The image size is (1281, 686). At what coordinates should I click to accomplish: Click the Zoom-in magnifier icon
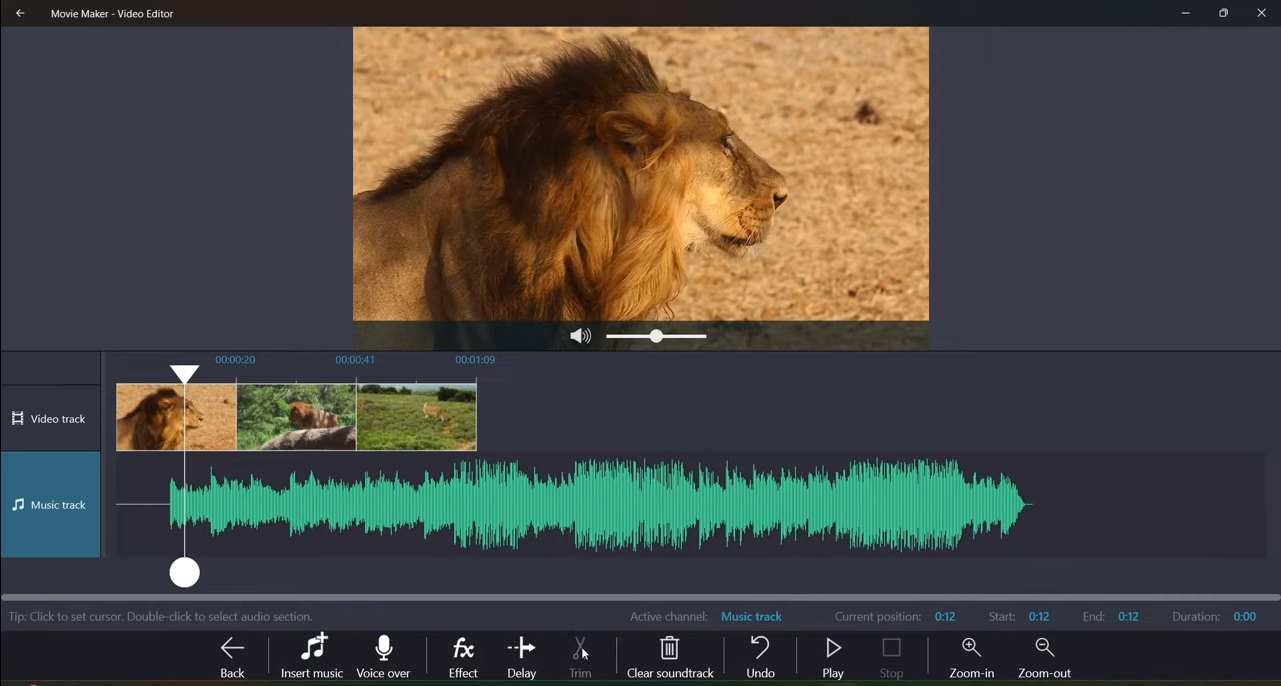pyautogui.click(x=970, y=647)
